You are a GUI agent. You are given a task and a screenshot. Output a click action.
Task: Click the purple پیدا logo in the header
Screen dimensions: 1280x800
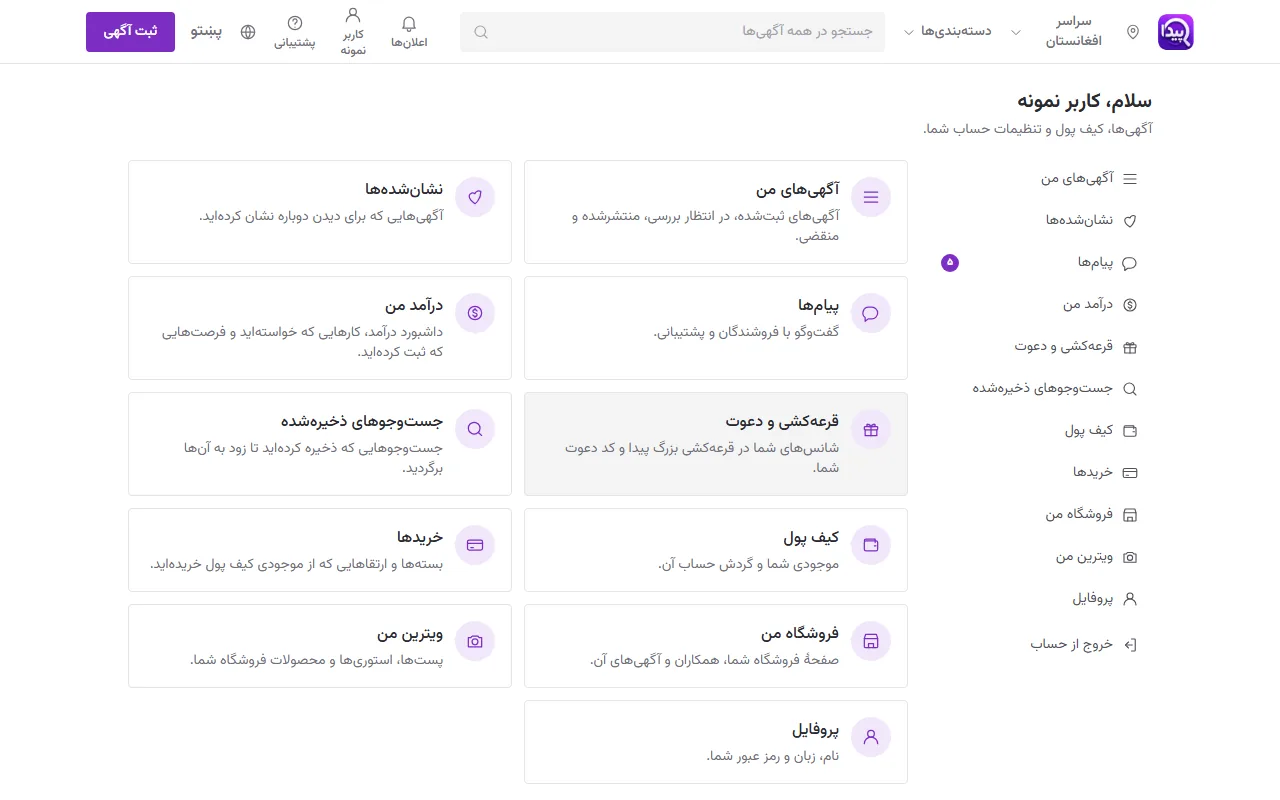[x=1176, y=32]
